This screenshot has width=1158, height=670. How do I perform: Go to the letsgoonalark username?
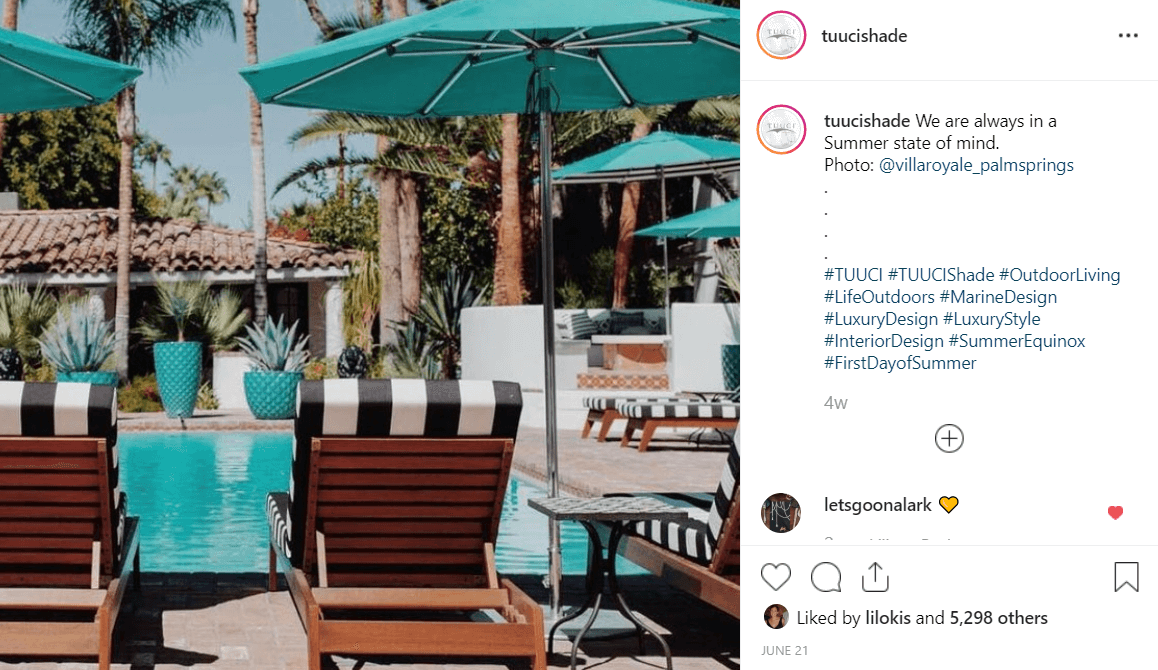point(877,505)
